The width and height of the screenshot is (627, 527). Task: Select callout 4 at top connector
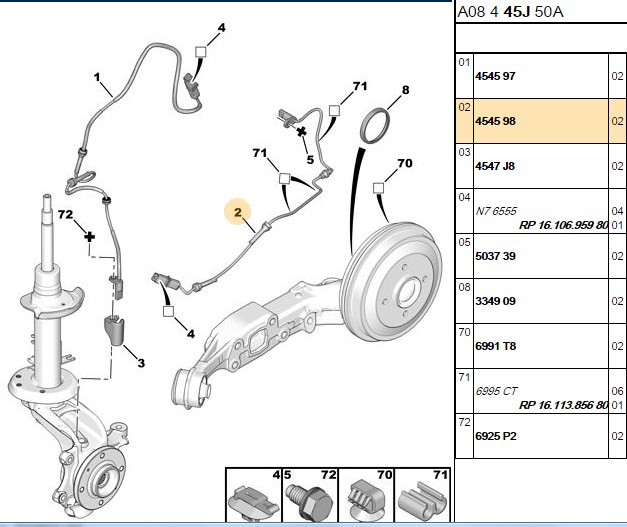(221, 28)
